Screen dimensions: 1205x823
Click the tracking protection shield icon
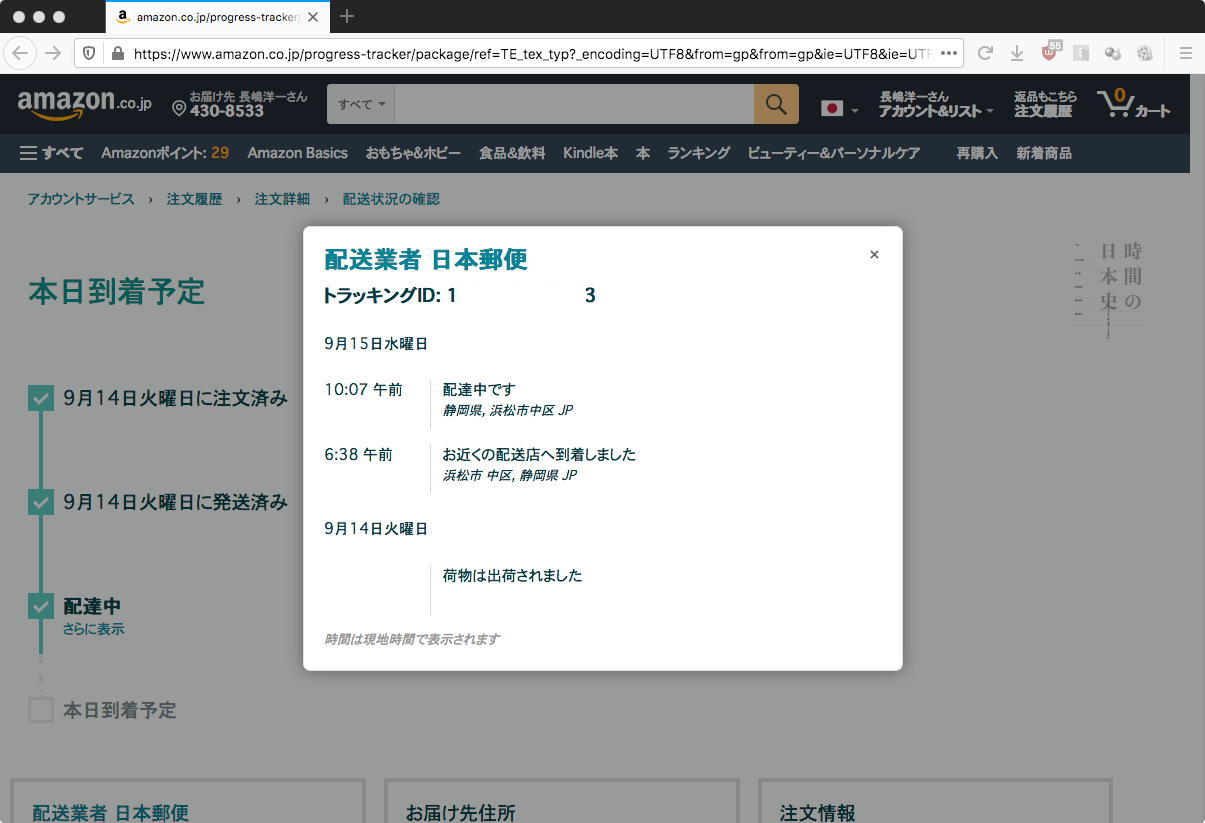pyautogui.click(x=90, y=53)
